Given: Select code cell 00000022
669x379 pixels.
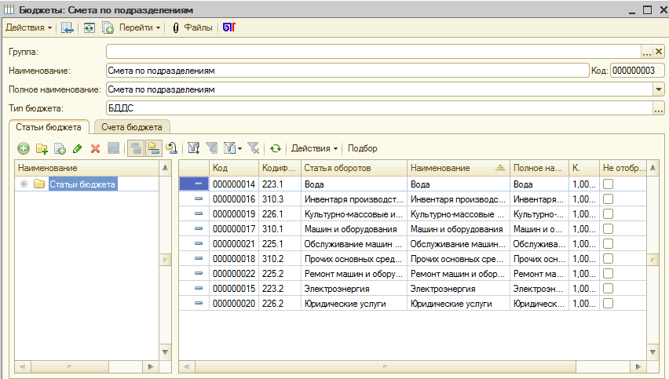Looking at the screenshot, I should (234, 274).
